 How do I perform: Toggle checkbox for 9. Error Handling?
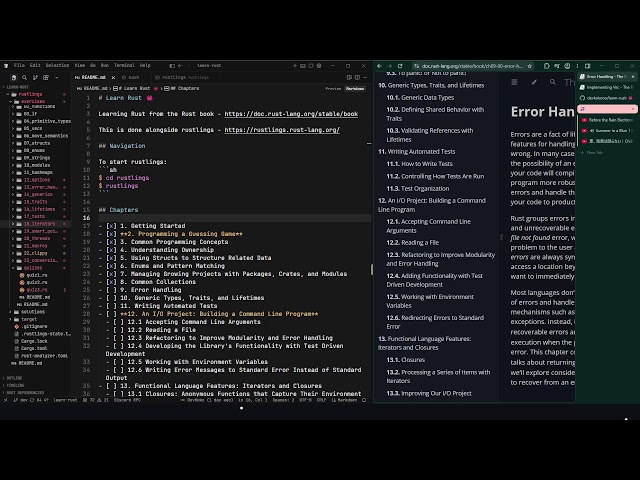pyautogui.click(x=111, y=290)
